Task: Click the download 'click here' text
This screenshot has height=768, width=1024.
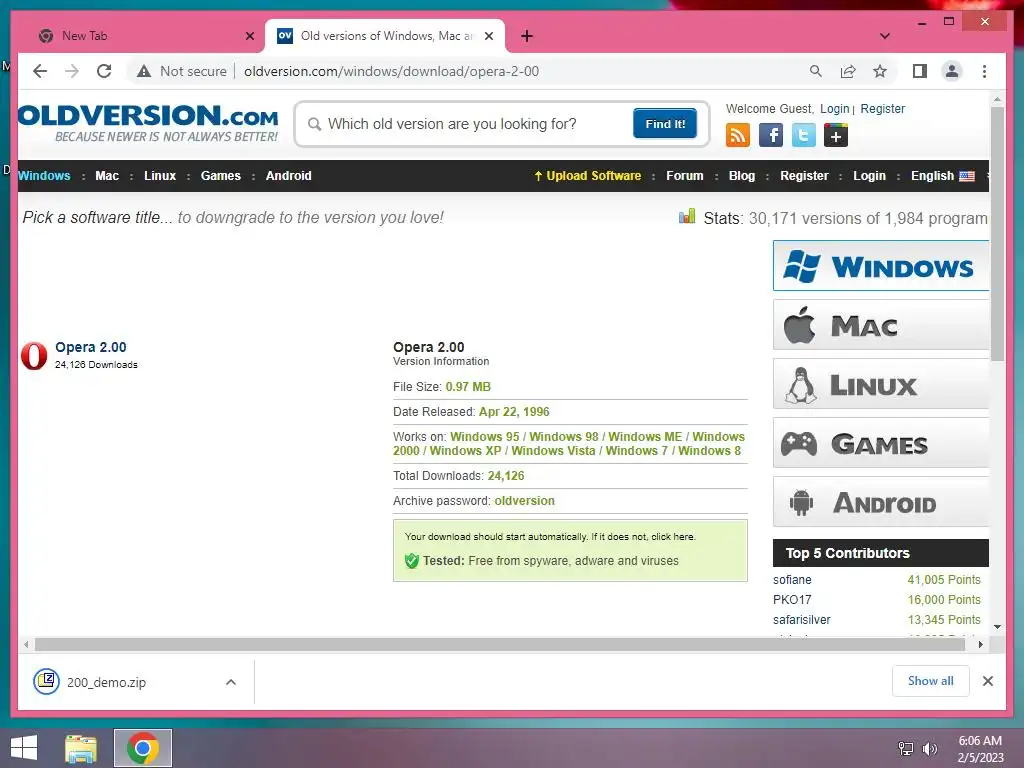Action: [672, 536]
